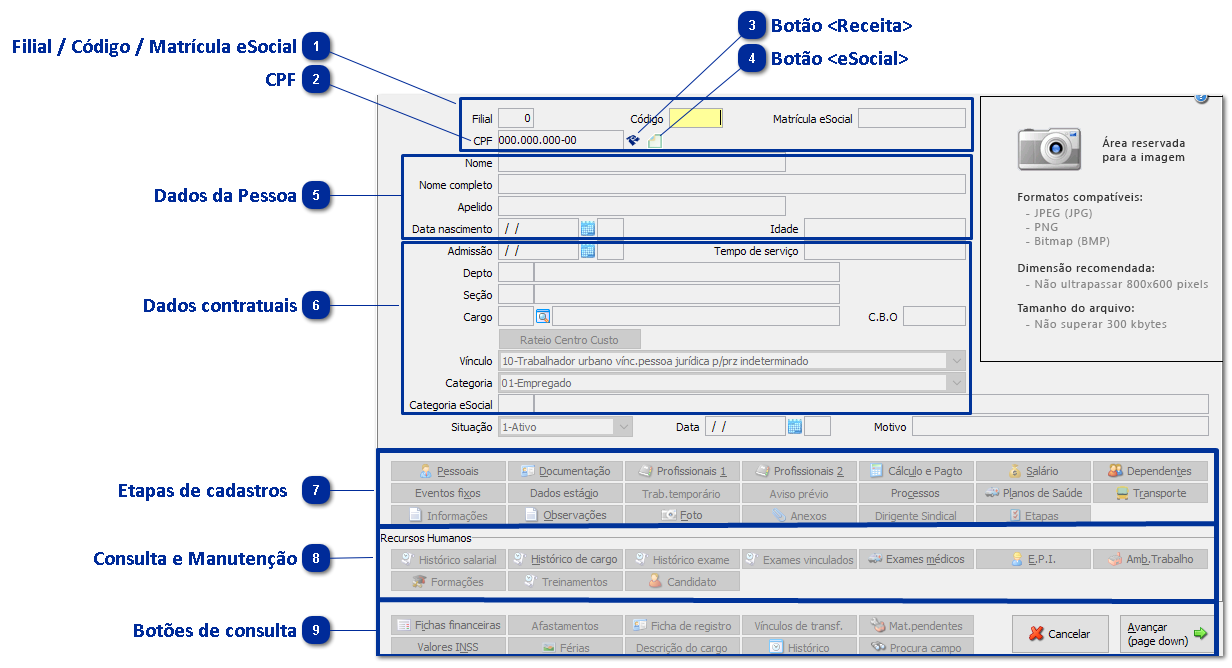Open the Pessoais registration step
The height and width of the screenshot is (668, 1232).
(448, 471)
